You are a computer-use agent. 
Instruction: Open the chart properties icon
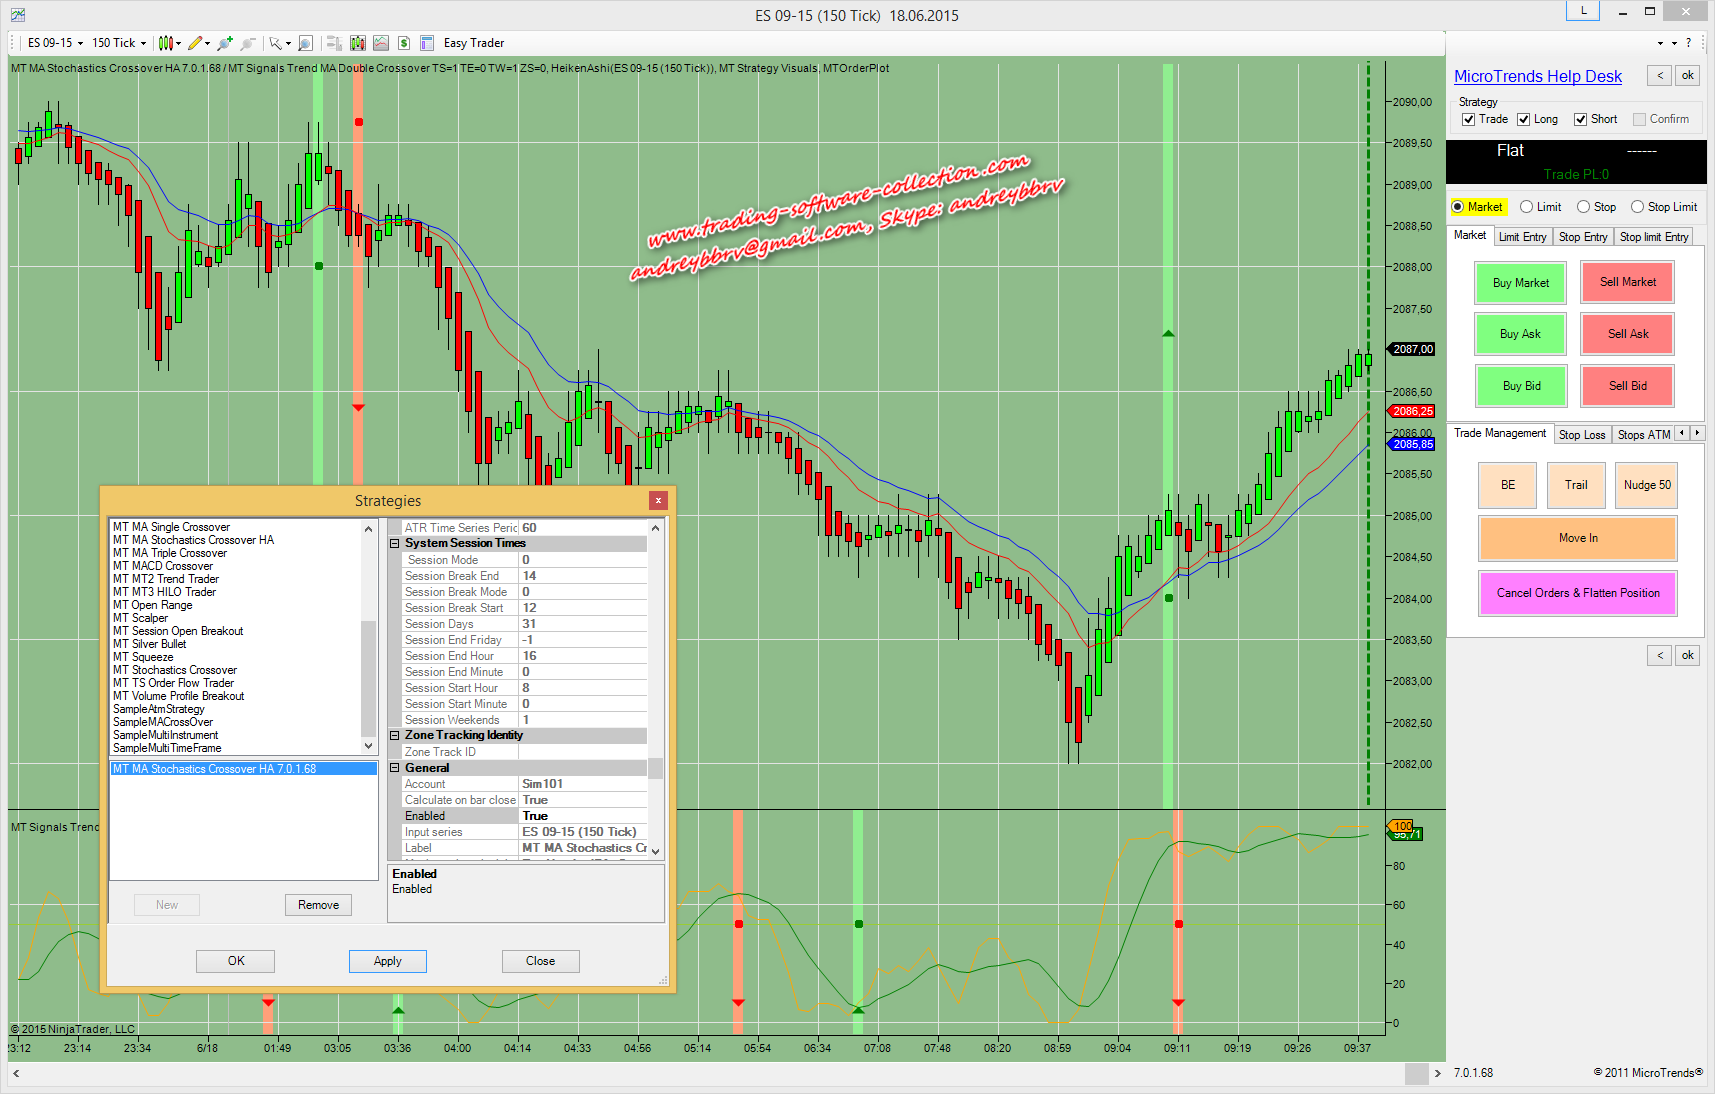point(427,43)
